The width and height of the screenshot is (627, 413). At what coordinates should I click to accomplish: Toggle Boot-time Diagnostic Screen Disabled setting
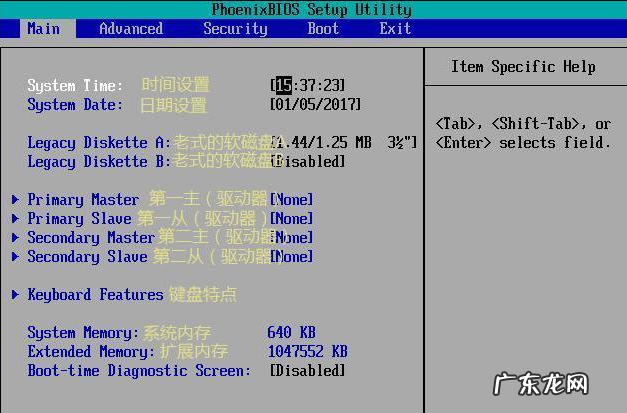pyautogui.click(x=307, y=371)
